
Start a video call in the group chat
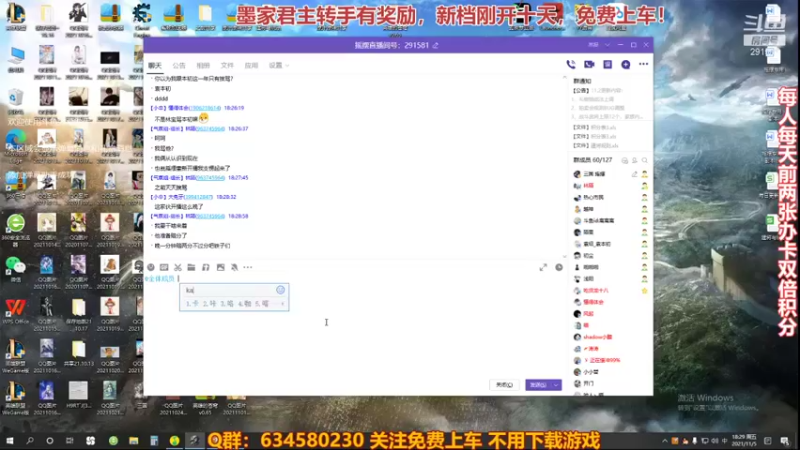pos(589,64)
